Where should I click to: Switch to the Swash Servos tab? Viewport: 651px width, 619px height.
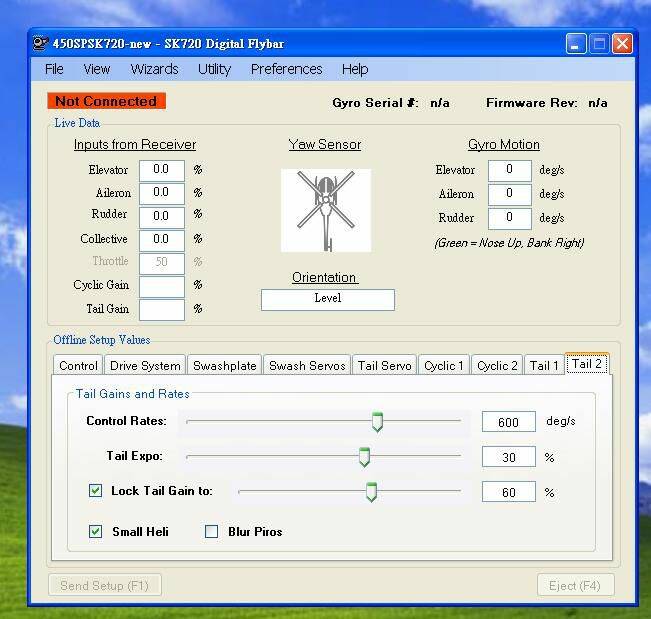[307, 365]
